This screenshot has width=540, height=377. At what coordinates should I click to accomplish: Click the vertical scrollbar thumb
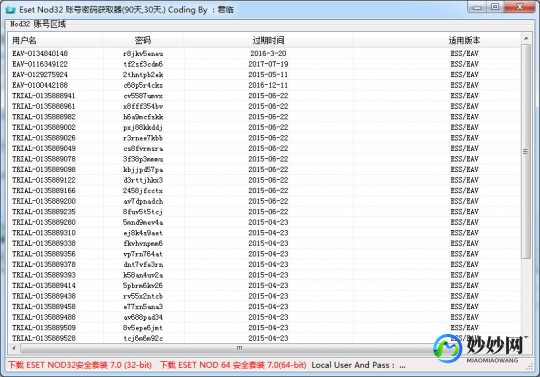[526, 151]
